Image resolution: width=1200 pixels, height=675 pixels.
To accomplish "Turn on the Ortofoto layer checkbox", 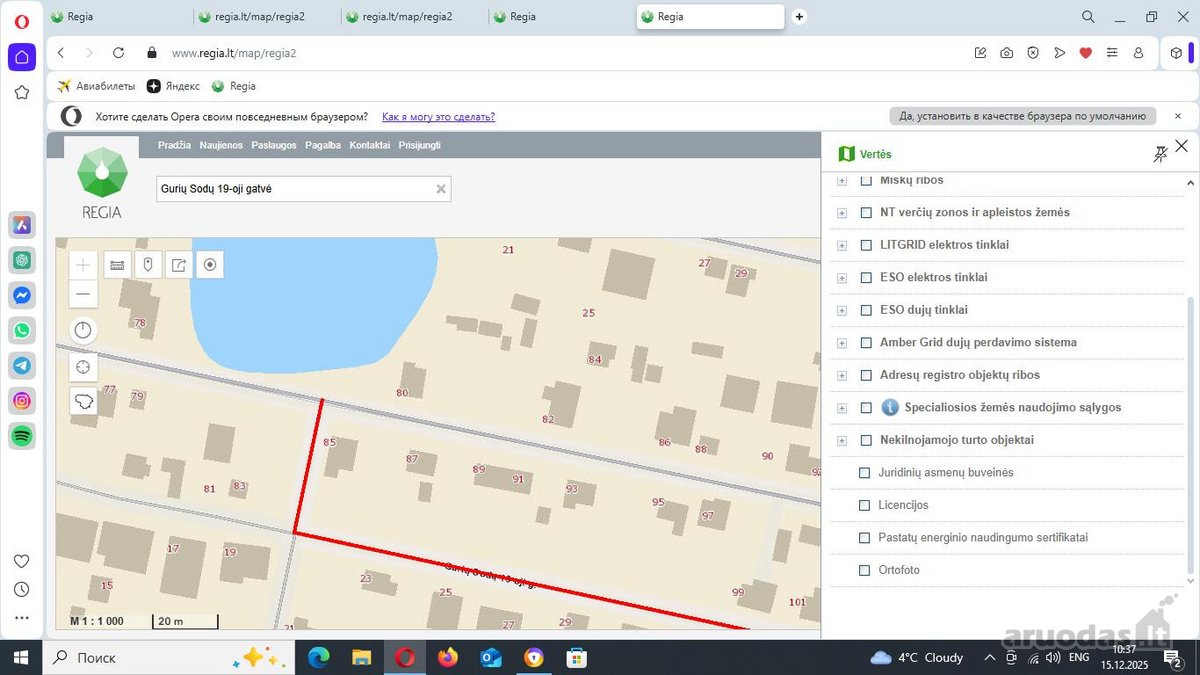I will (x=865, y=570).
